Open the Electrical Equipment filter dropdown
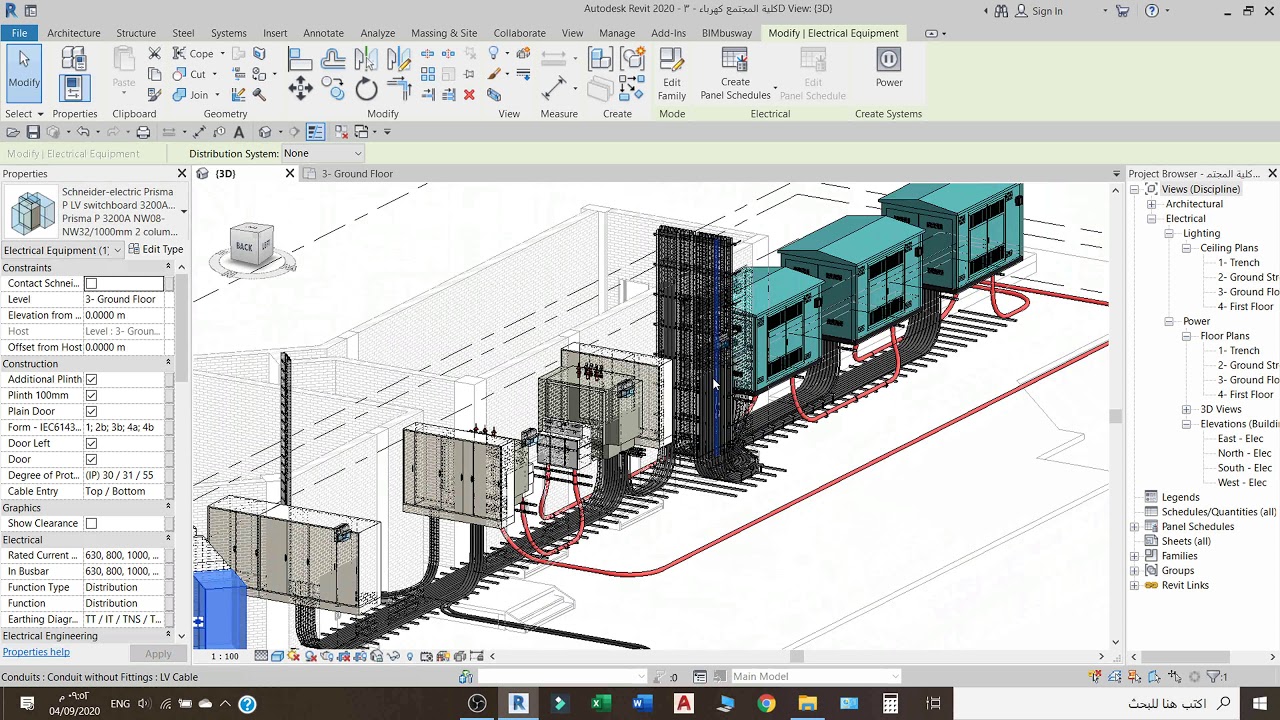This screenshot has height=720, width=1280. tap(62, 250)
